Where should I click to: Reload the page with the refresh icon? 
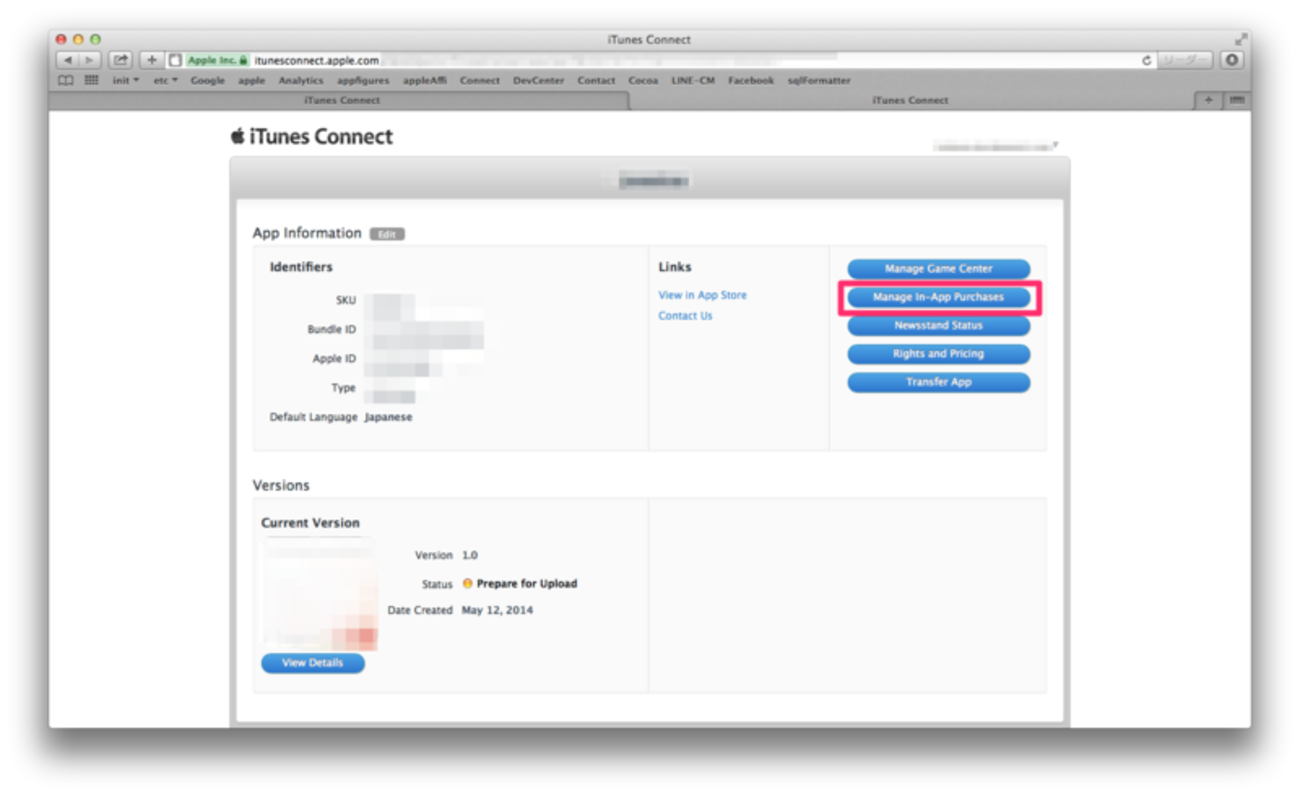(x=1147, y=60)
